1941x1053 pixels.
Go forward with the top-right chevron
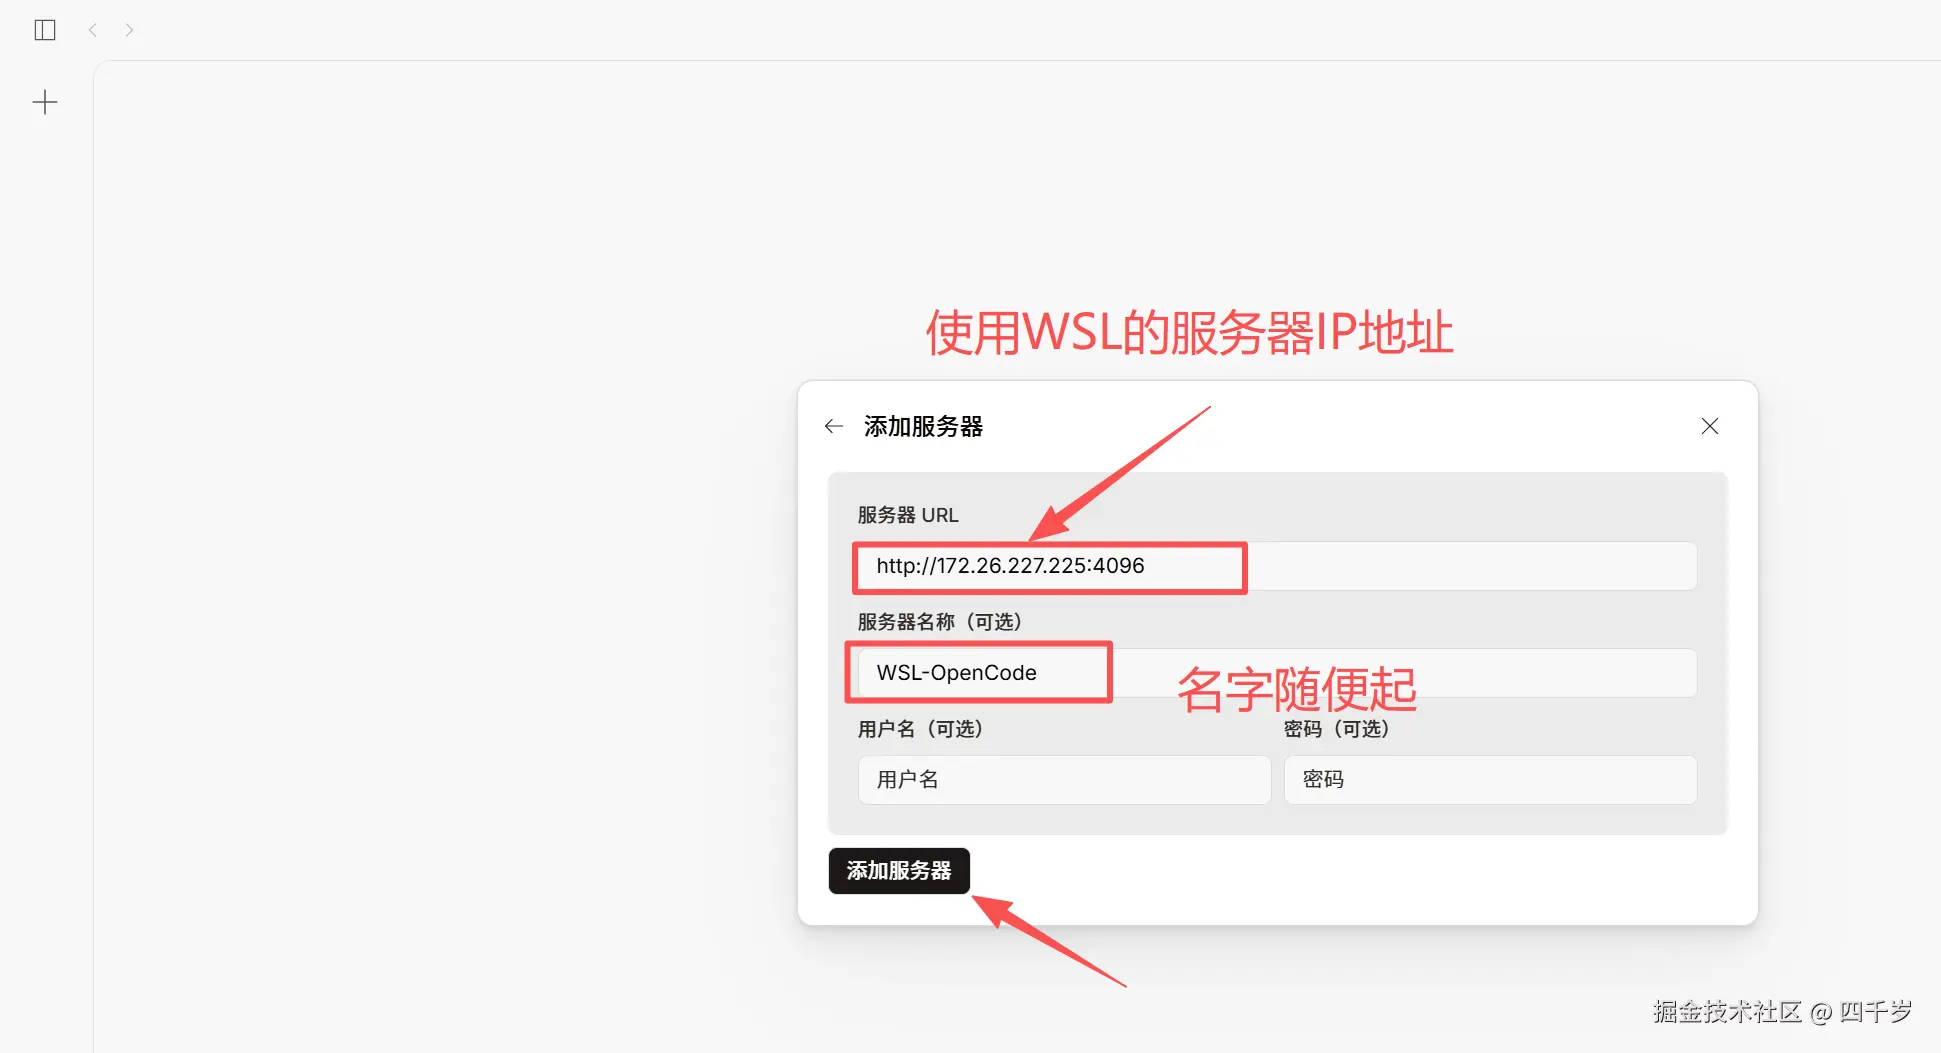tap(129, 30)
